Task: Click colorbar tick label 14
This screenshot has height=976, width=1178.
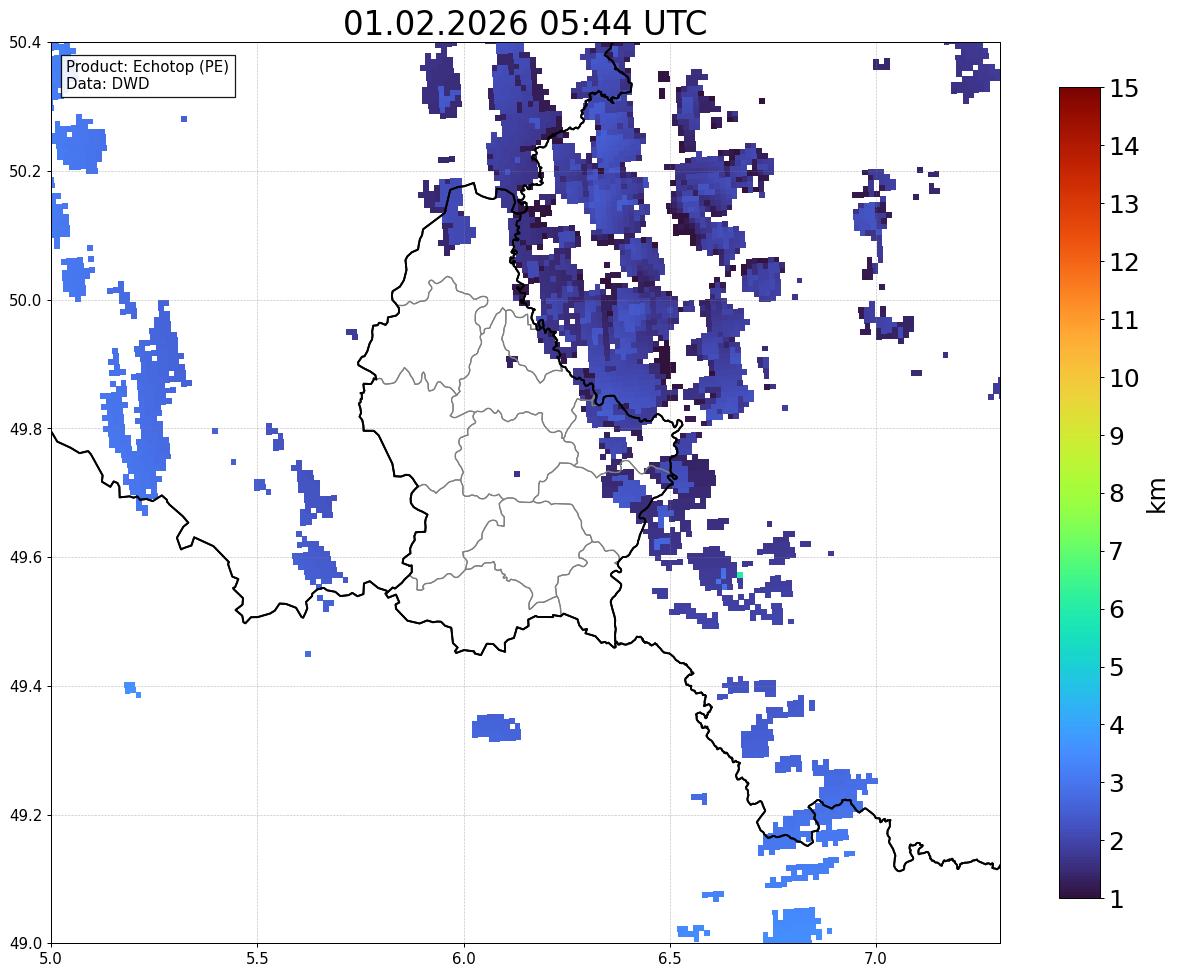Action: pos(1124,147)
